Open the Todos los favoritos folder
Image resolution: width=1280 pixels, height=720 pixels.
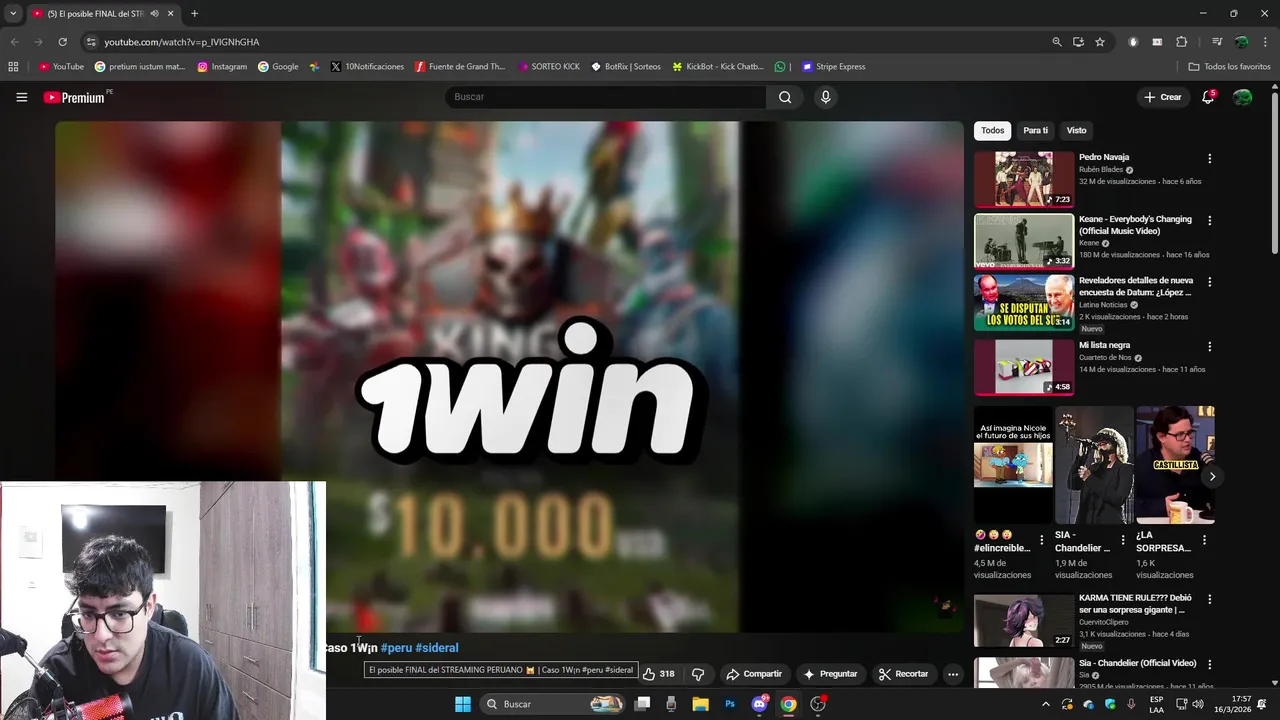[1229, 67]
